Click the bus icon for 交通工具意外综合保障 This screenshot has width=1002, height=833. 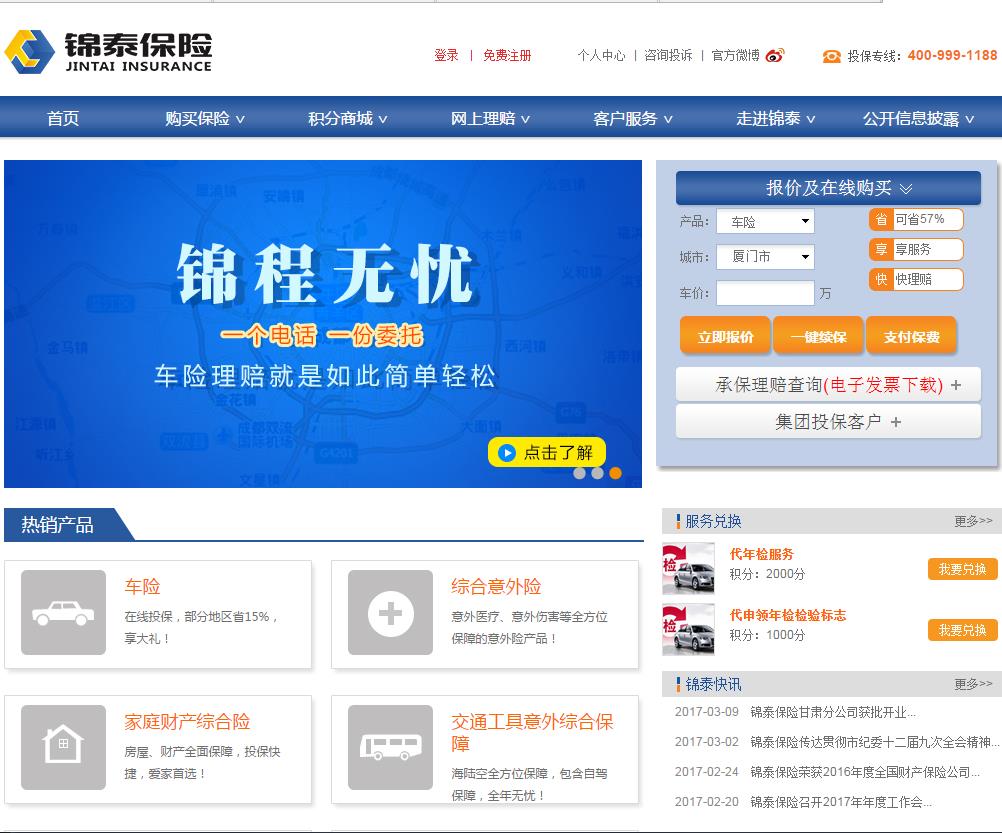pyautogui.click(x=390, y=747)
